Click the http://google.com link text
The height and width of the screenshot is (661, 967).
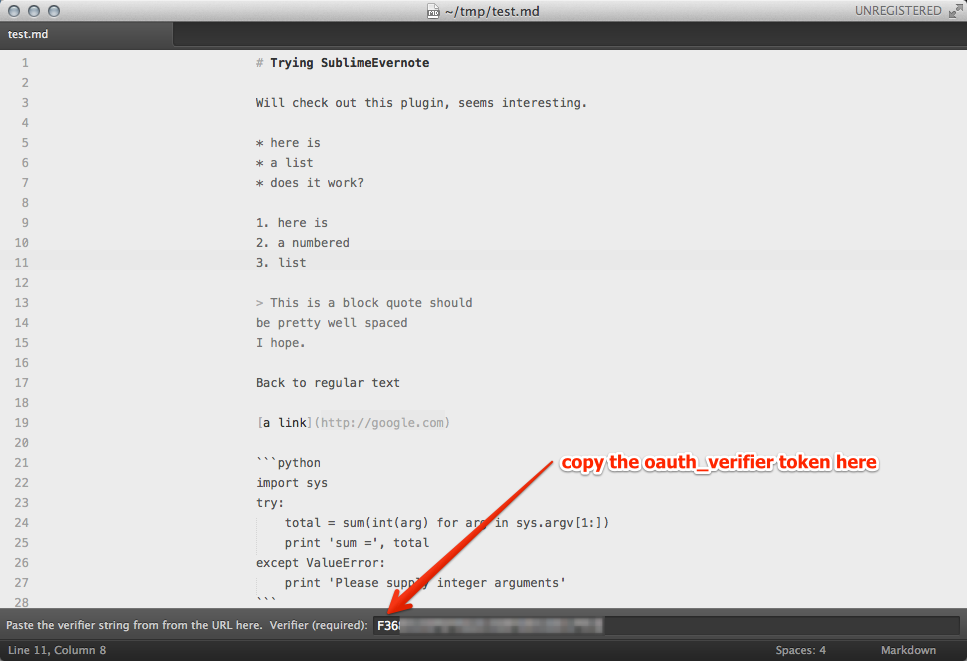382,422
